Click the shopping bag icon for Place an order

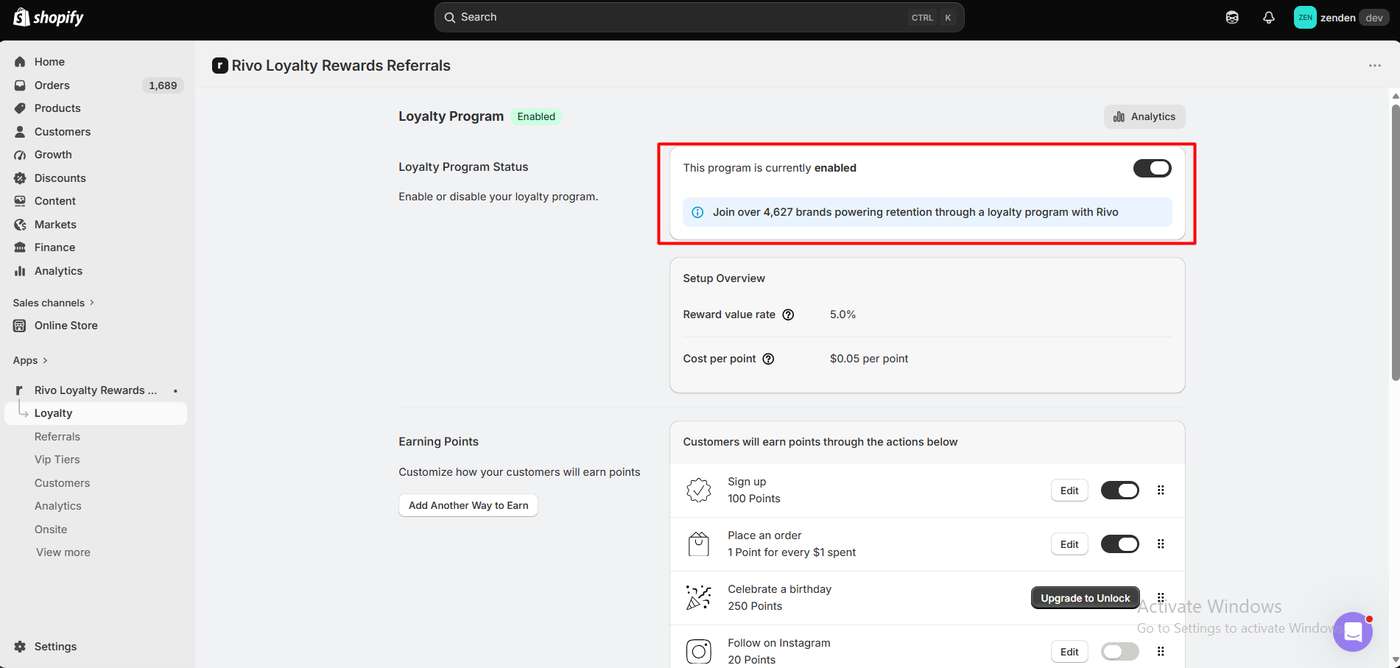[x=698, y=544]
